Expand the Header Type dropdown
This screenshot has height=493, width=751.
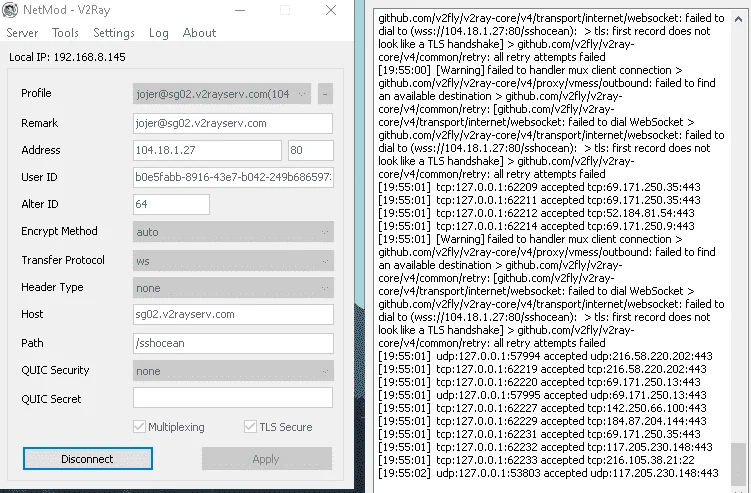[233, 288]
